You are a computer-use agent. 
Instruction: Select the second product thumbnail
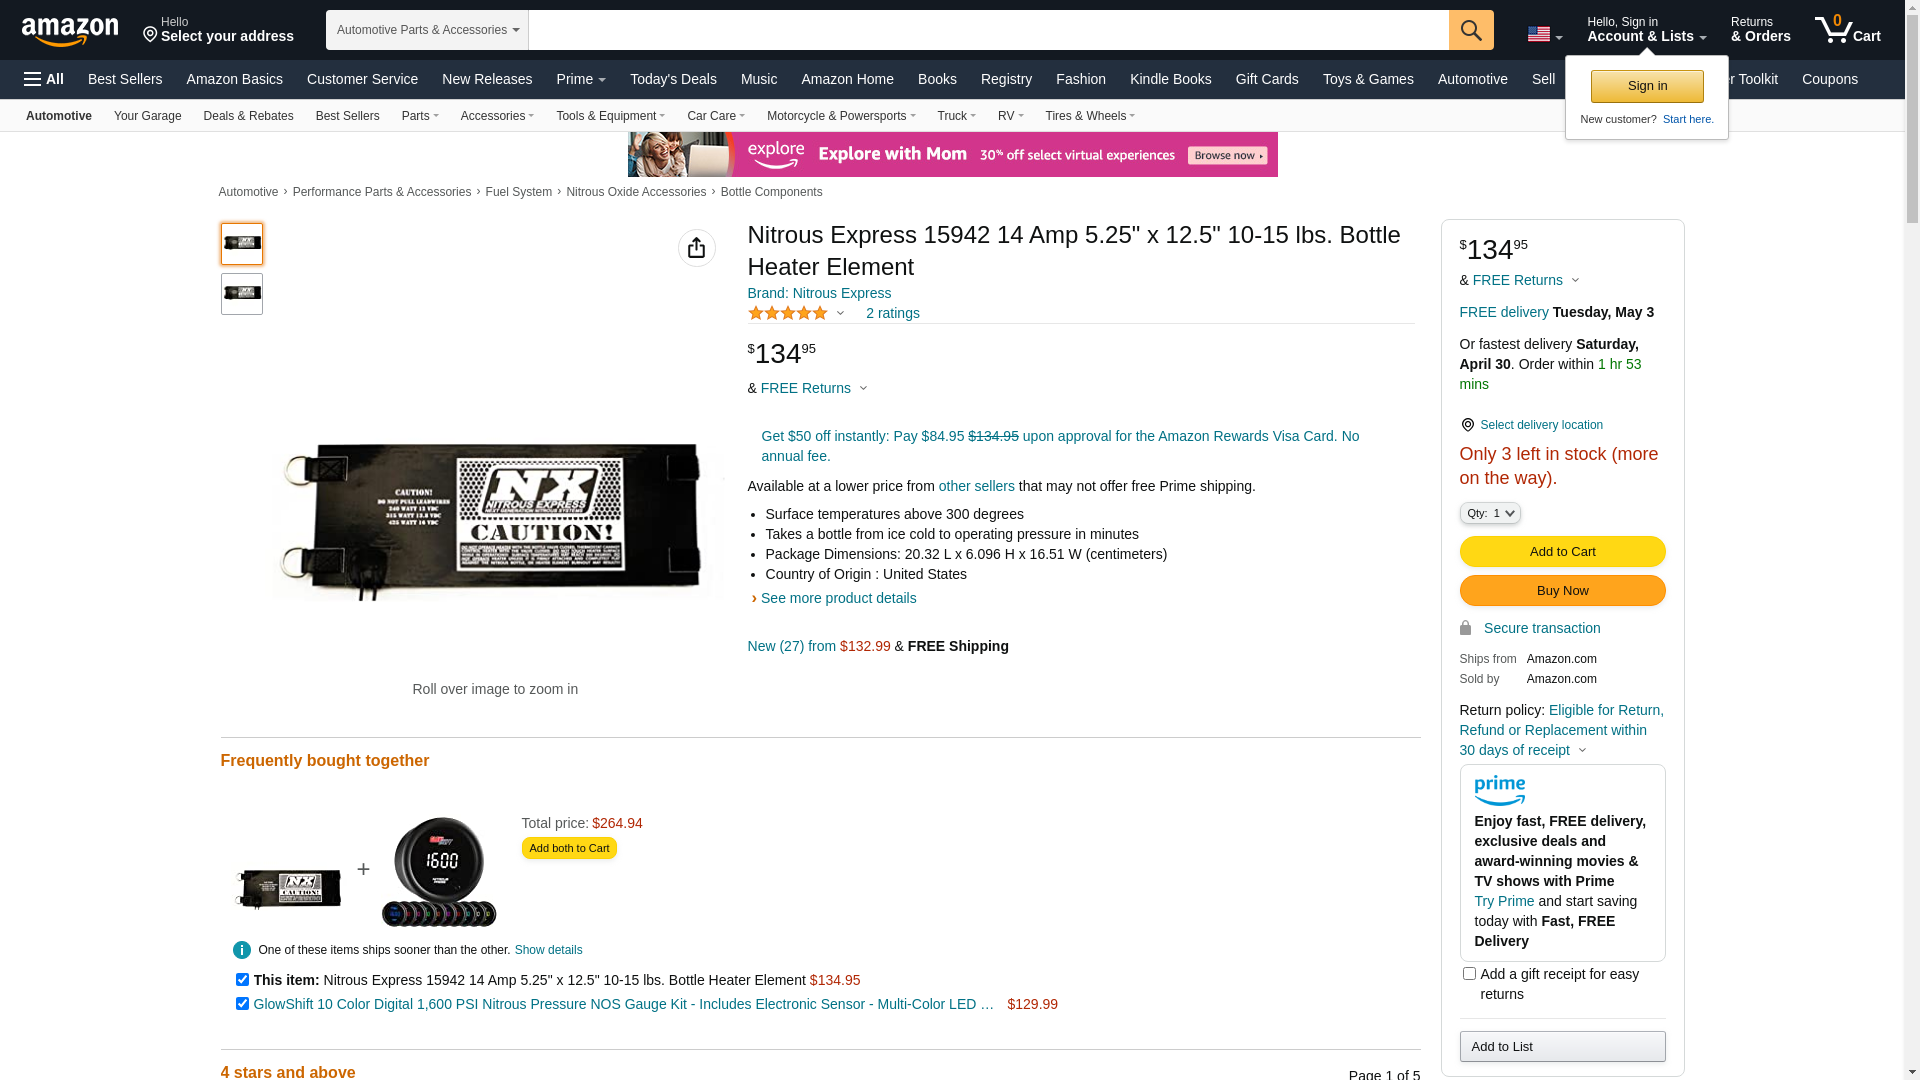click(242, 294)
